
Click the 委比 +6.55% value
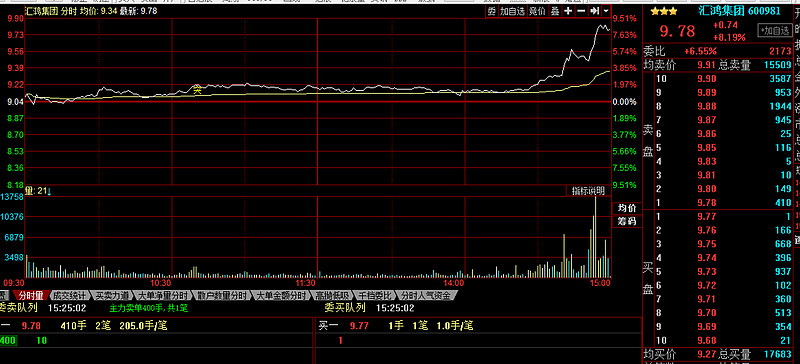pos(701,51)
